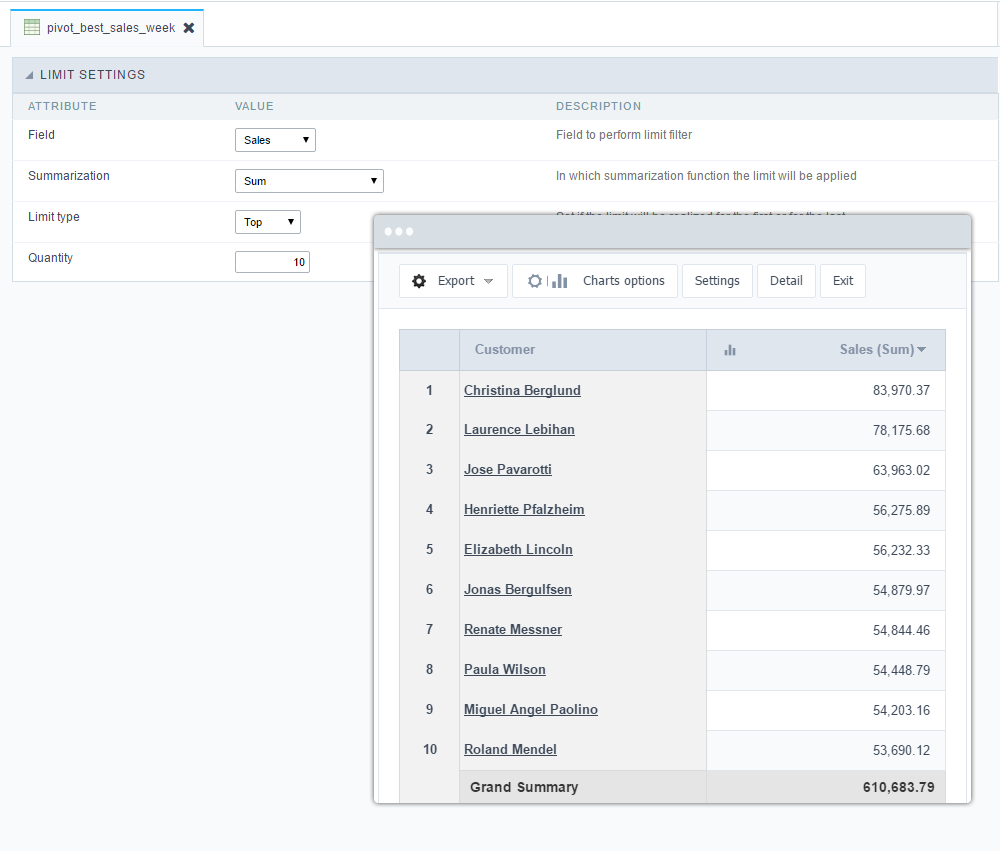Sort by the Sales (Sum) column header
The width and height of the screenshot is (1000, 851).
coord(883,350)
